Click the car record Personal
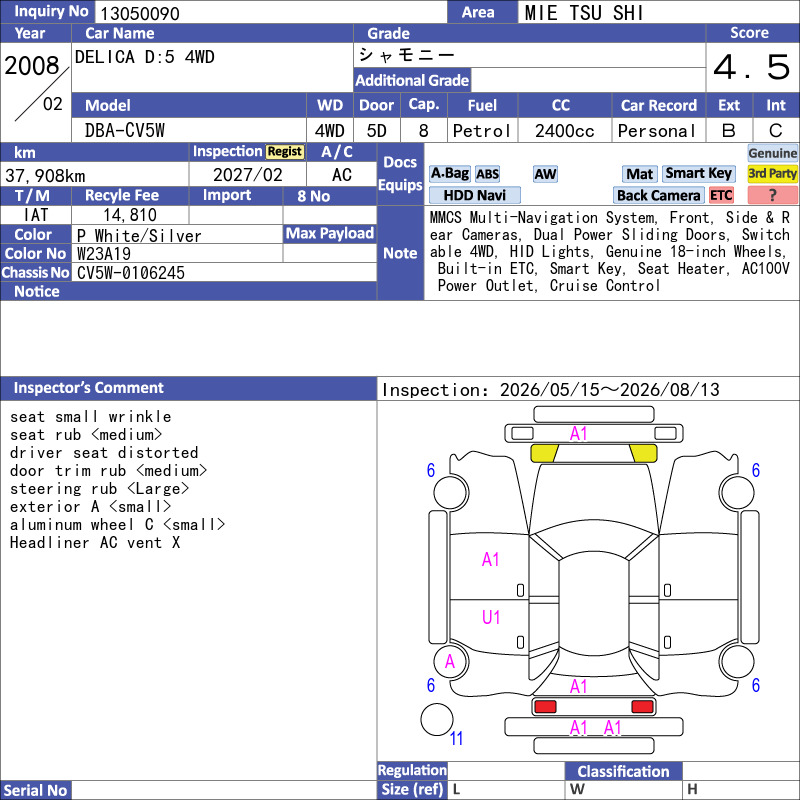The height and width of the screenshot is (800, 800). tap(657, 131)
